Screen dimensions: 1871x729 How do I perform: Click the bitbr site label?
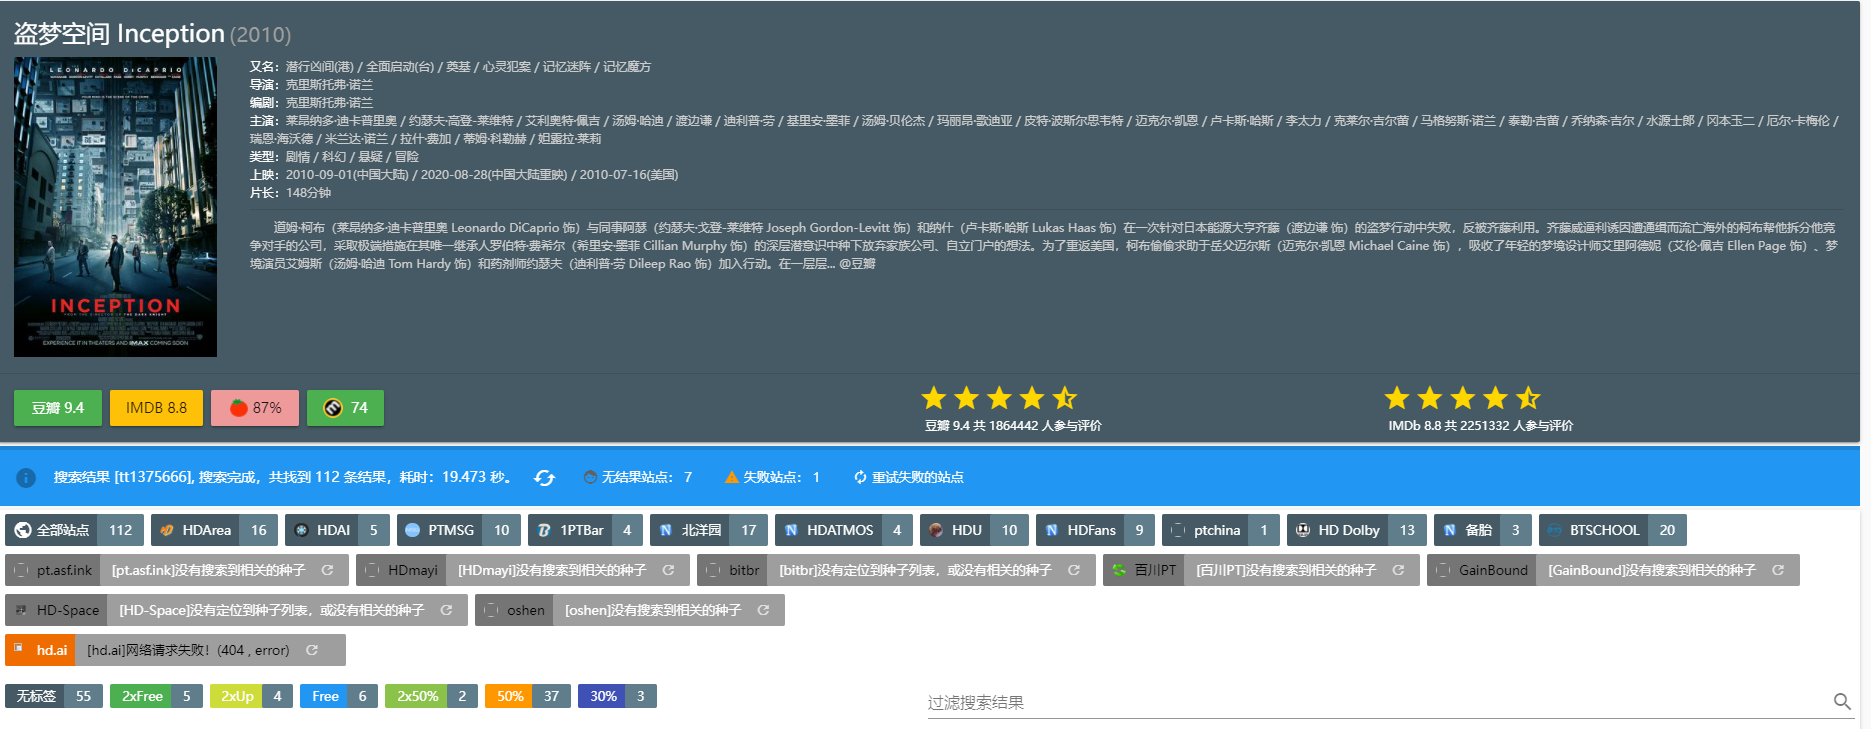coord(733,570)
